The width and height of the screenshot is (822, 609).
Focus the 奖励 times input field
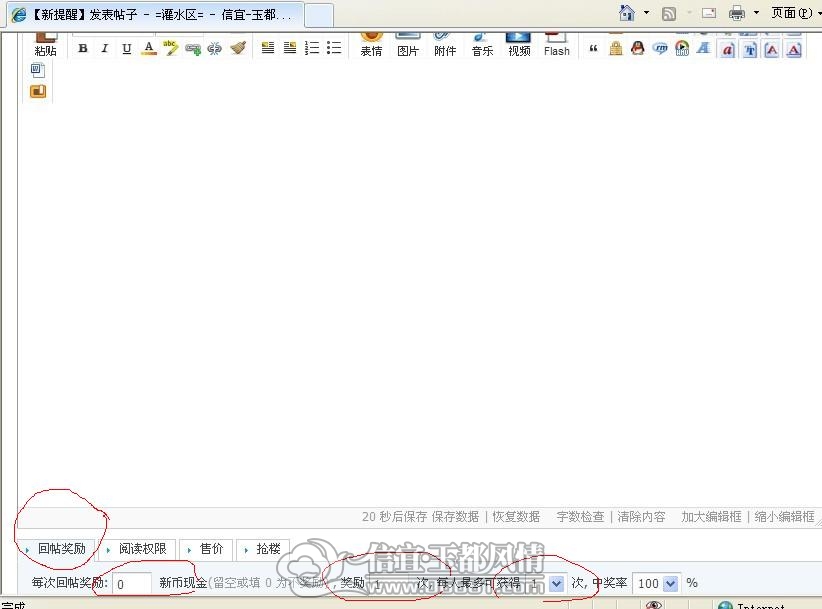tap(392, 583)
